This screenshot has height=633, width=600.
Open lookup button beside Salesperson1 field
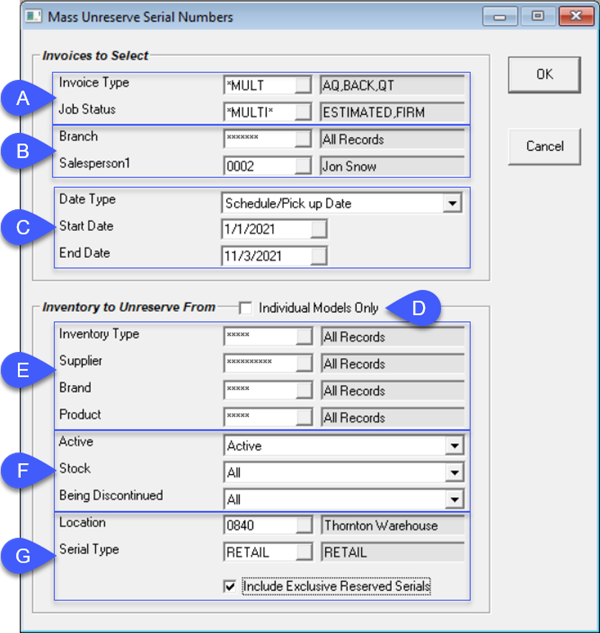[302, 166]
